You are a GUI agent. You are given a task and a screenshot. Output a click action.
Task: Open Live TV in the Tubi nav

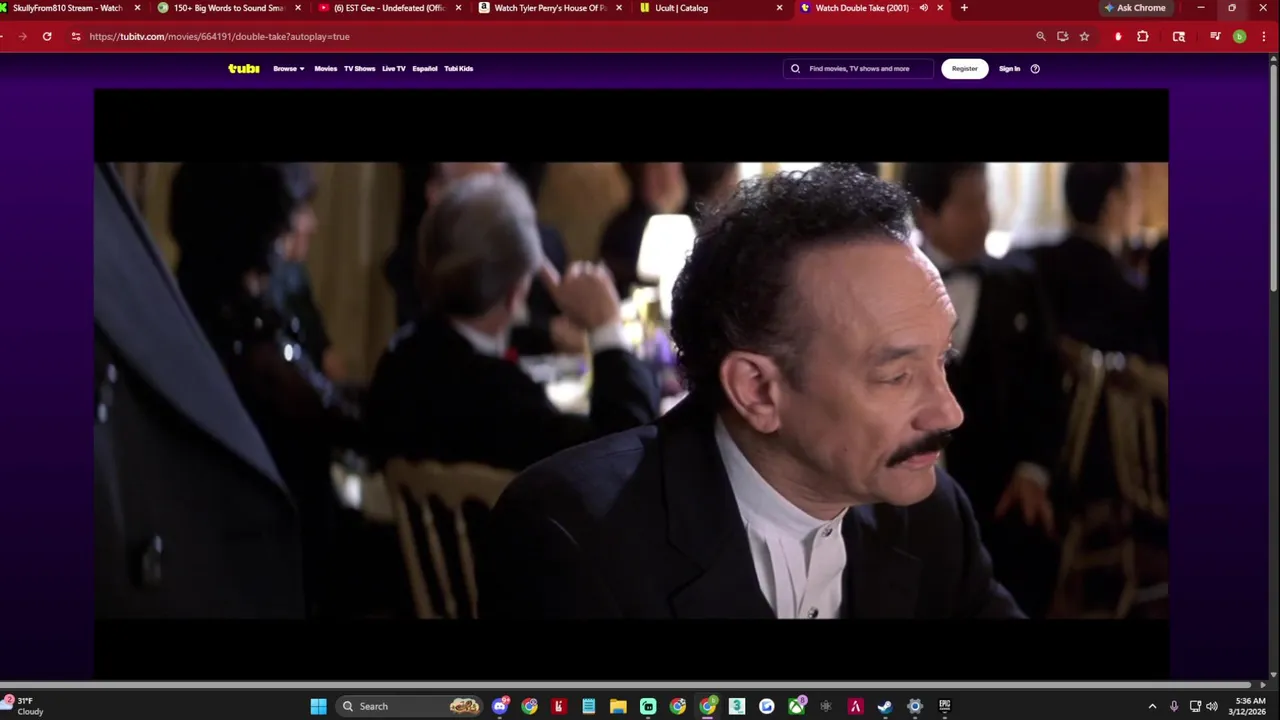tap(394, 69)
